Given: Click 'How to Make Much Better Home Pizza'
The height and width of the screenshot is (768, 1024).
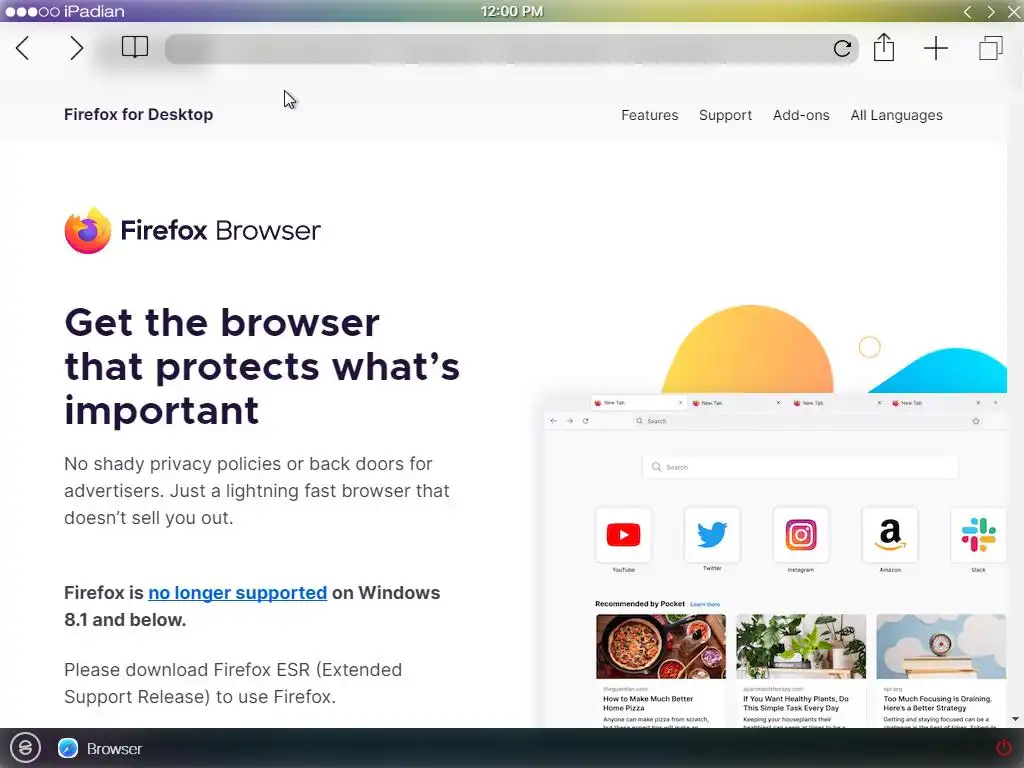Looking at the screenshot, I should tap(648, 703).
